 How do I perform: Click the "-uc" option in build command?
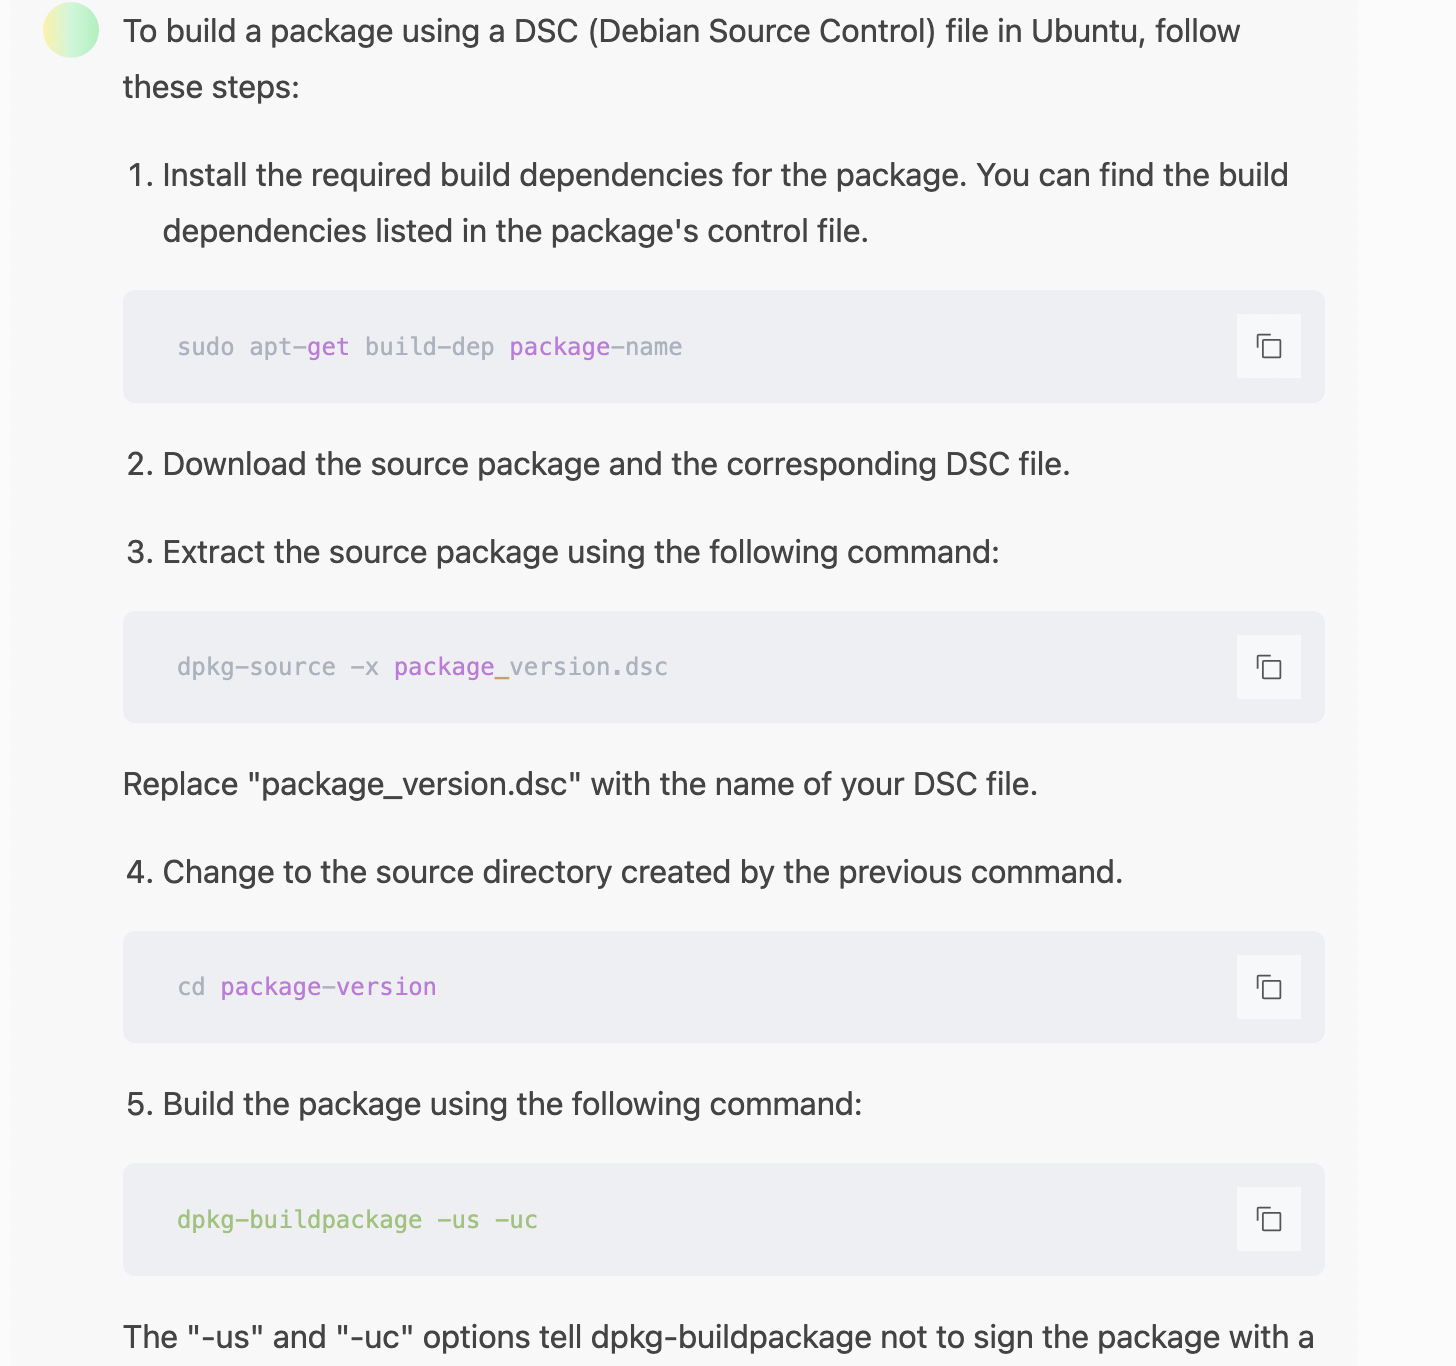click(x=516, y=1220)
